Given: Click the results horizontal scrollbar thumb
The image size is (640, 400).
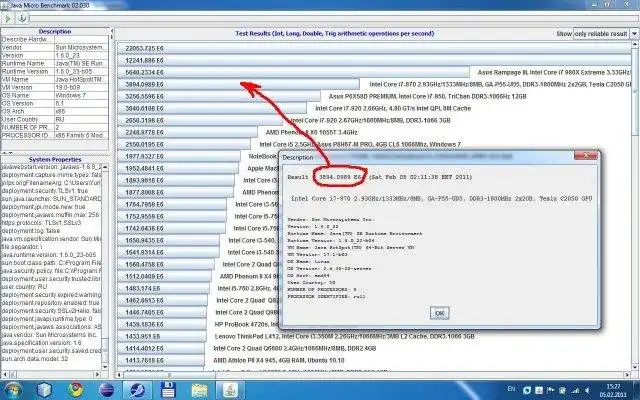Looking at the screenshot, I should (x=169, y=375).
